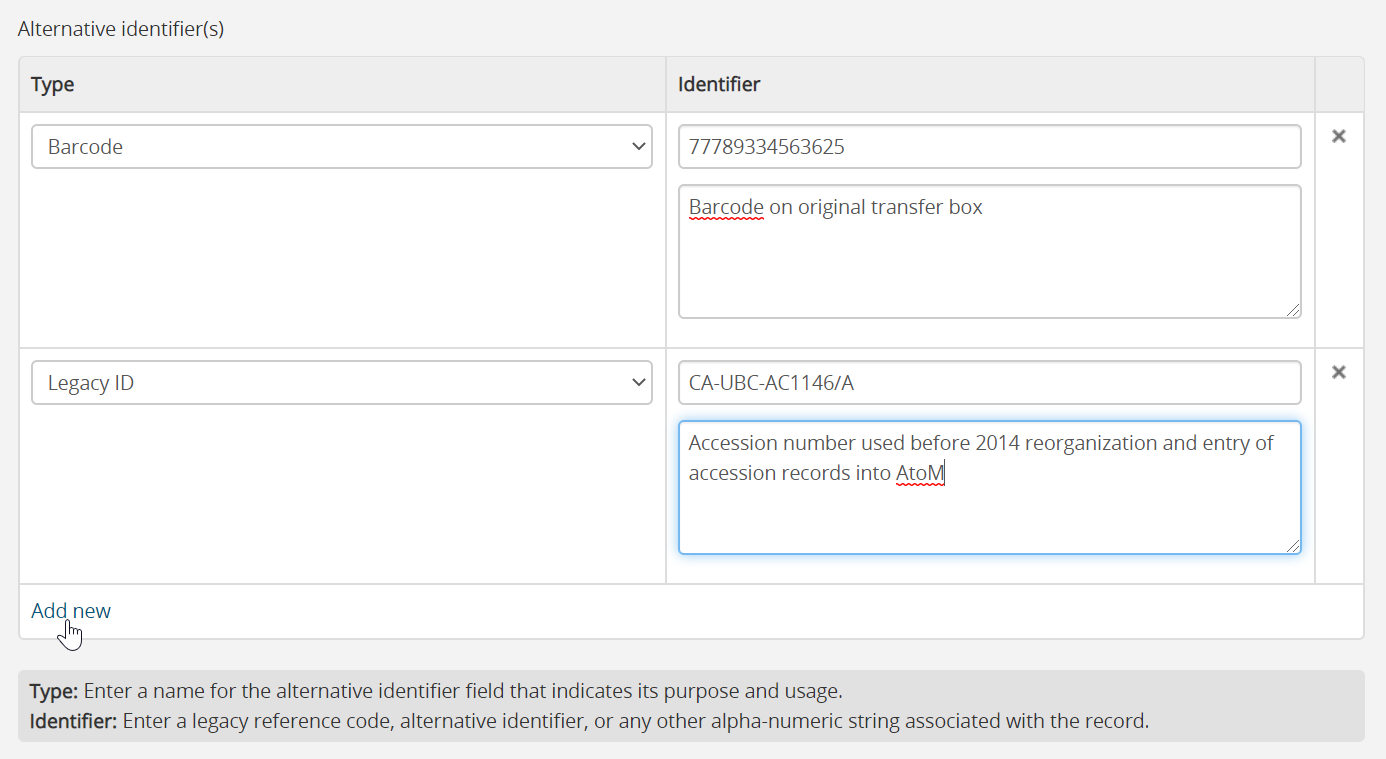The height and width of the screenshot is (759, 1386).
Task: Grab the resize handle of Barcode note textarea
Action: click(x=1293, y=310)
